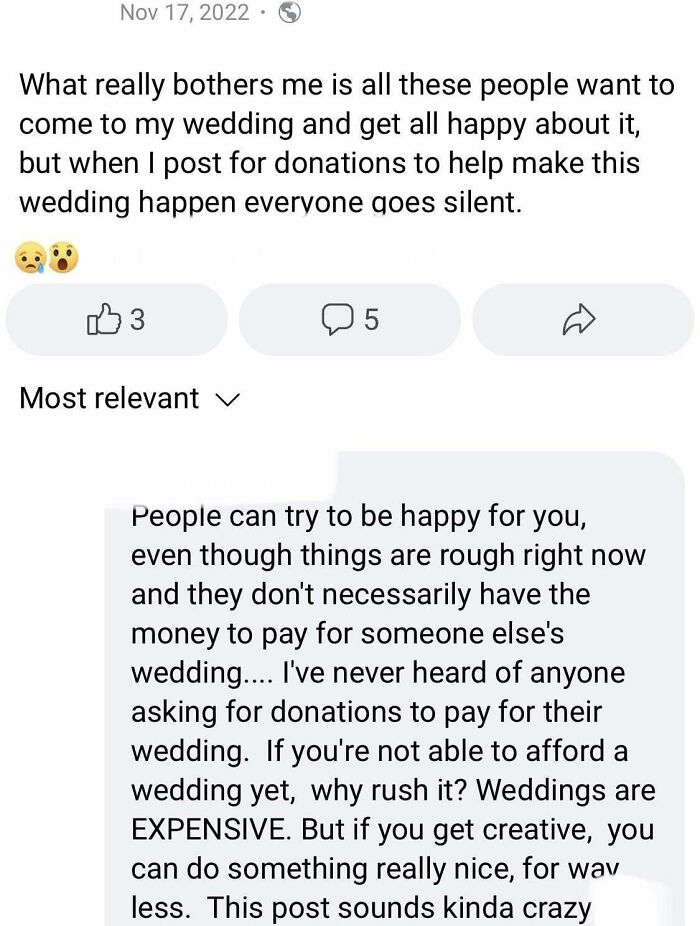
Task: Select the speech bubble beside the 5 count
Action: 339,319
